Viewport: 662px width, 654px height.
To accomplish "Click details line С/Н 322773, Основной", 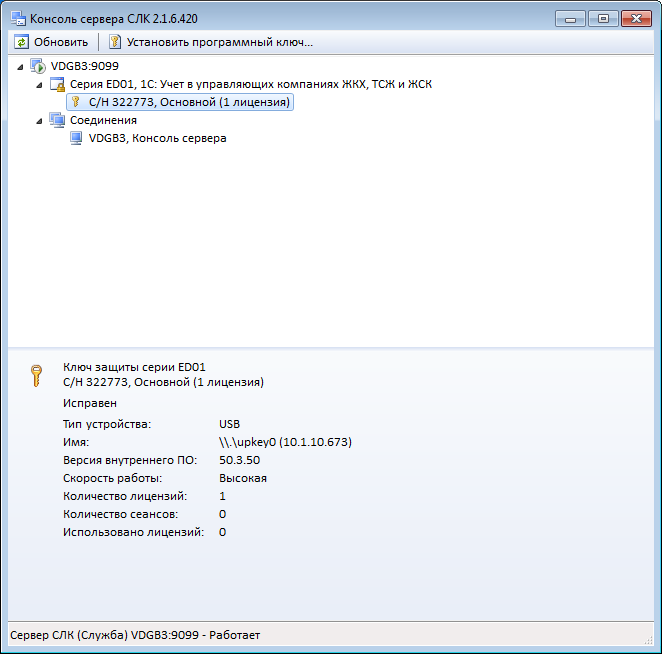I will (163, 383).
